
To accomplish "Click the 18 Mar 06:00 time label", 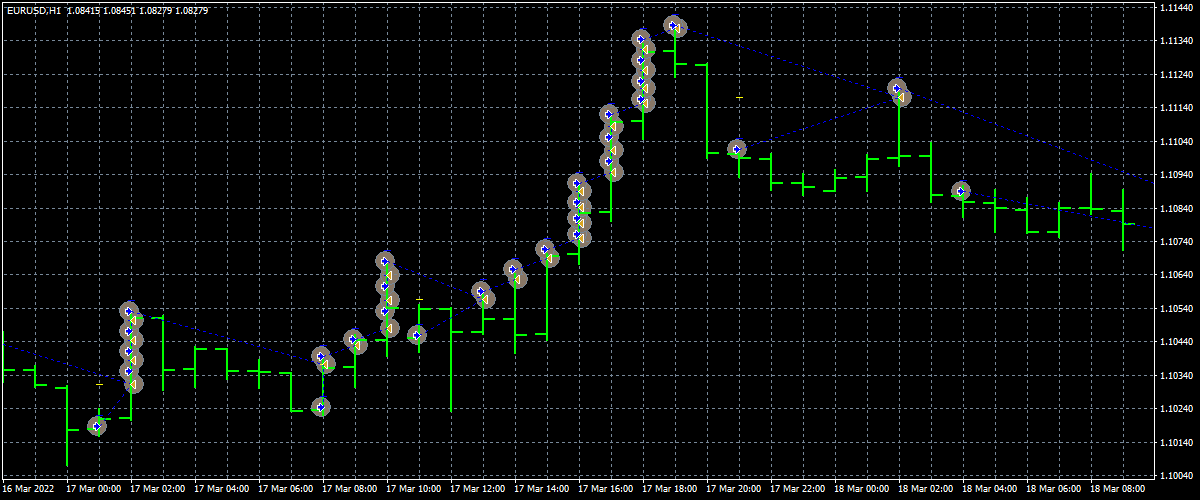I will [x=1053, y=490].
